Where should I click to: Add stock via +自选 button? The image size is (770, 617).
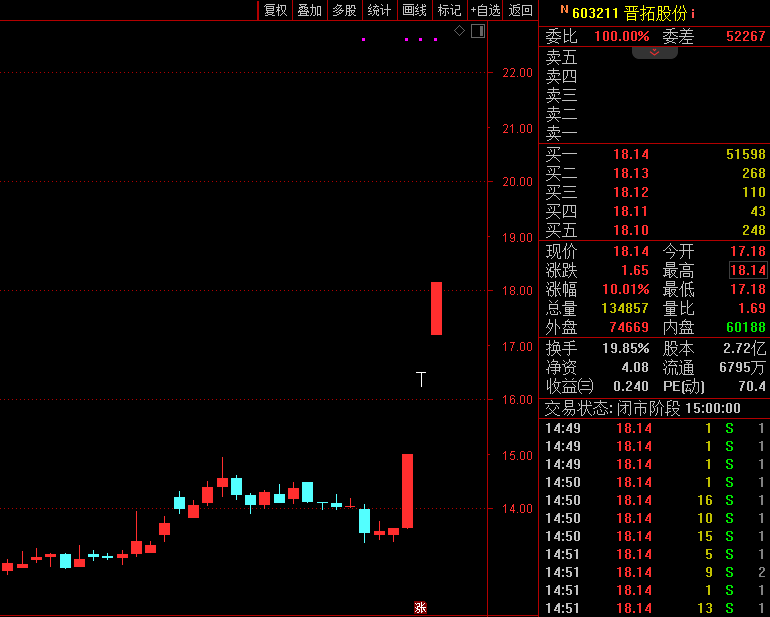click(x=485, y=10)
